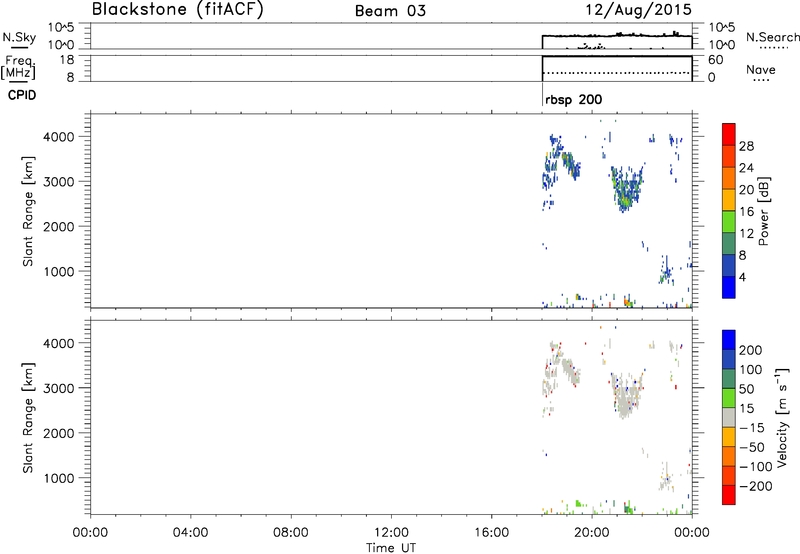800x554 pixels.
Task: Click the 04:00 time tick label
Action: point(190,533)
